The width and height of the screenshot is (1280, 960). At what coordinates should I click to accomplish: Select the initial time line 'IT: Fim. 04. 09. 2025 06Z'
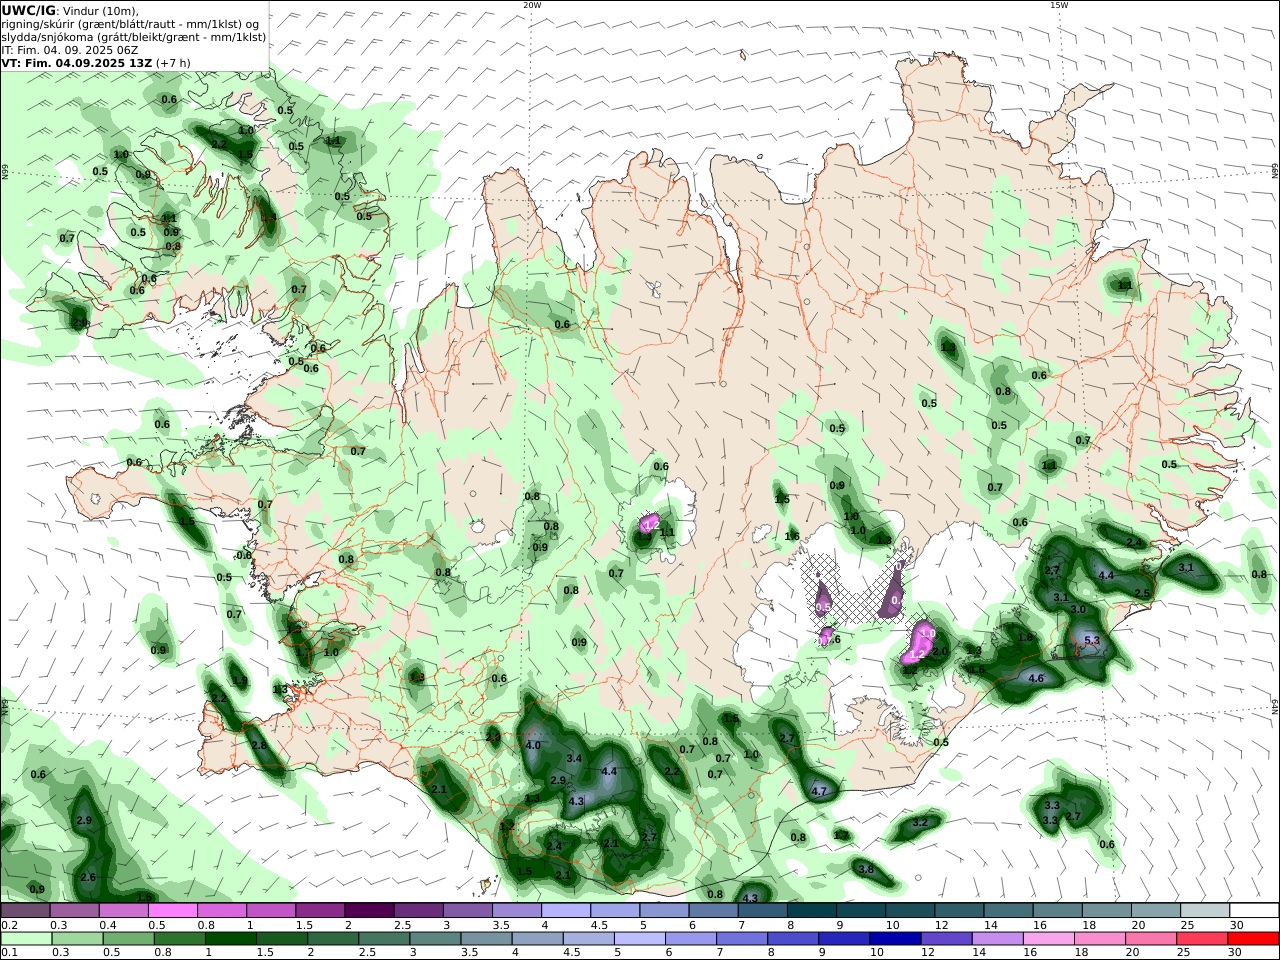(69, 50)
